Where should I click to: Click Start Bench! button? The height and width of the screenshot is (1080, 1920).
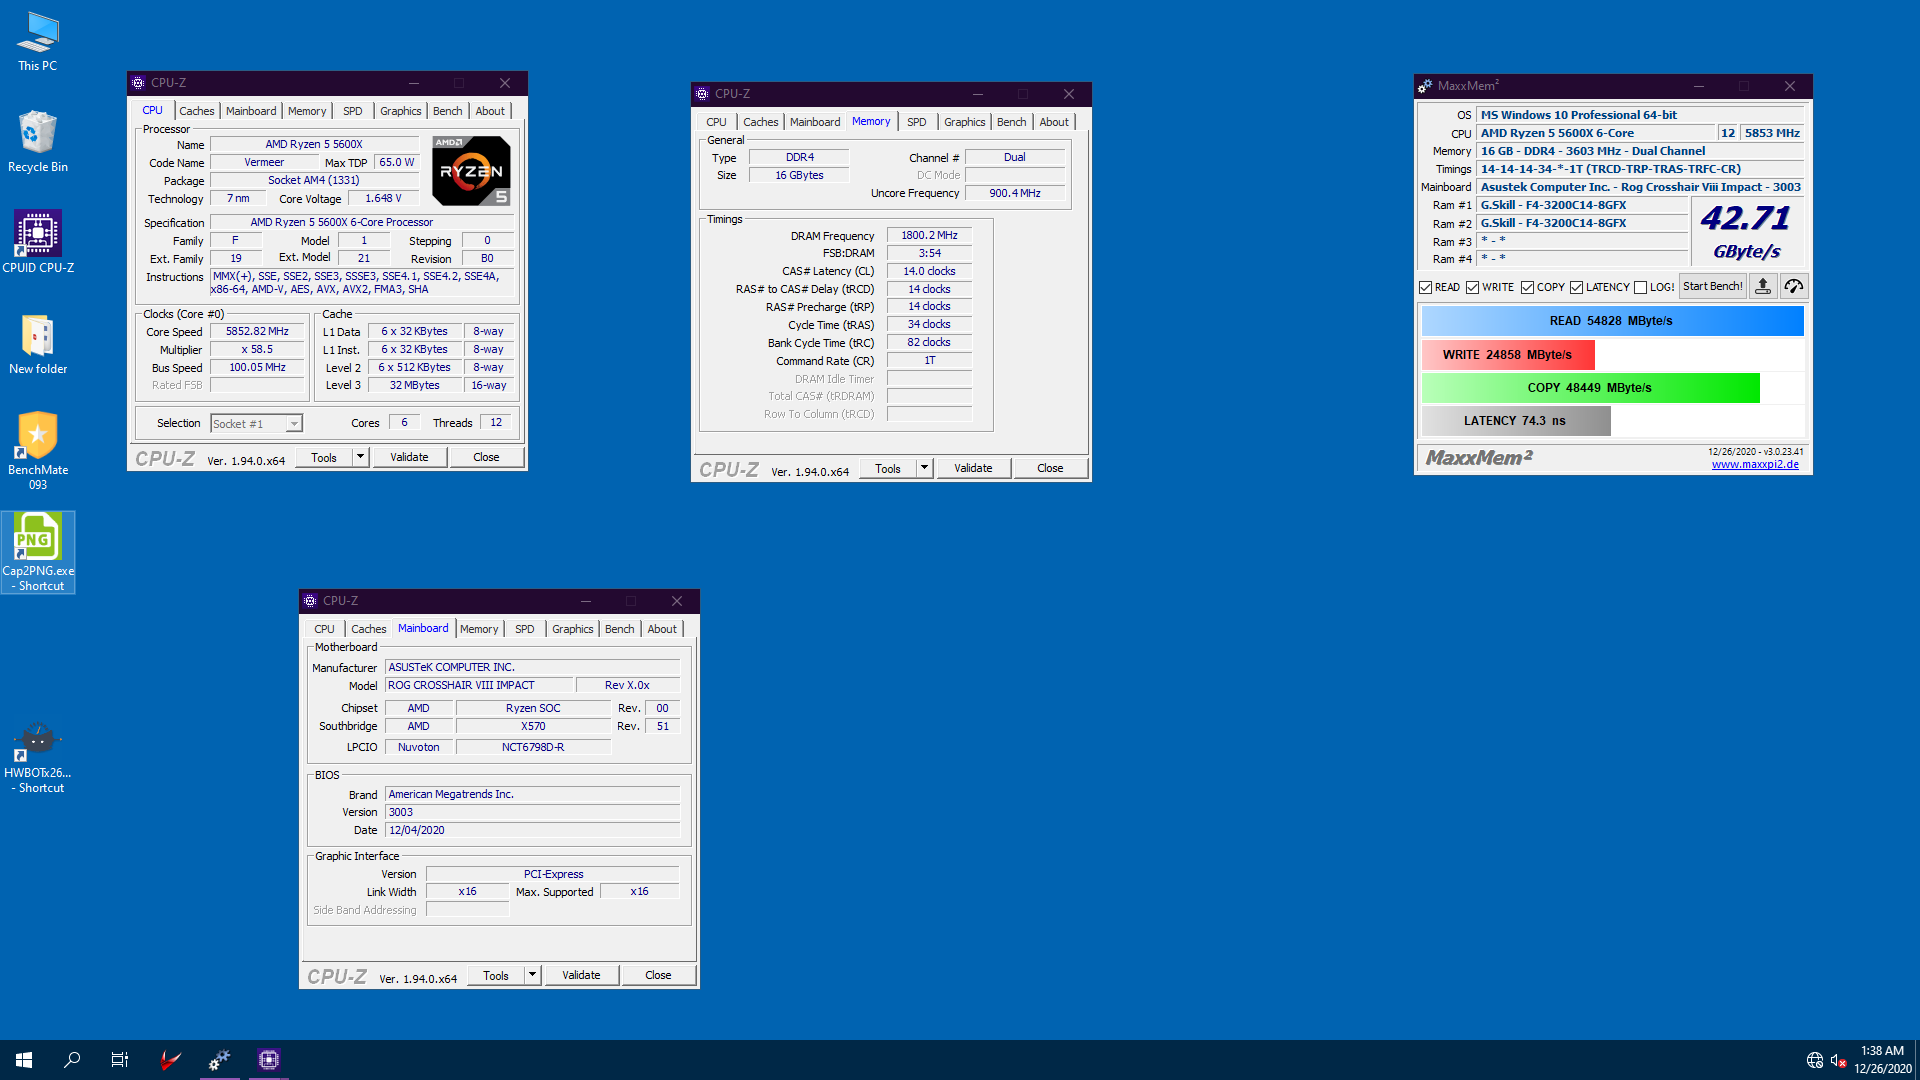click(1712, 287)
